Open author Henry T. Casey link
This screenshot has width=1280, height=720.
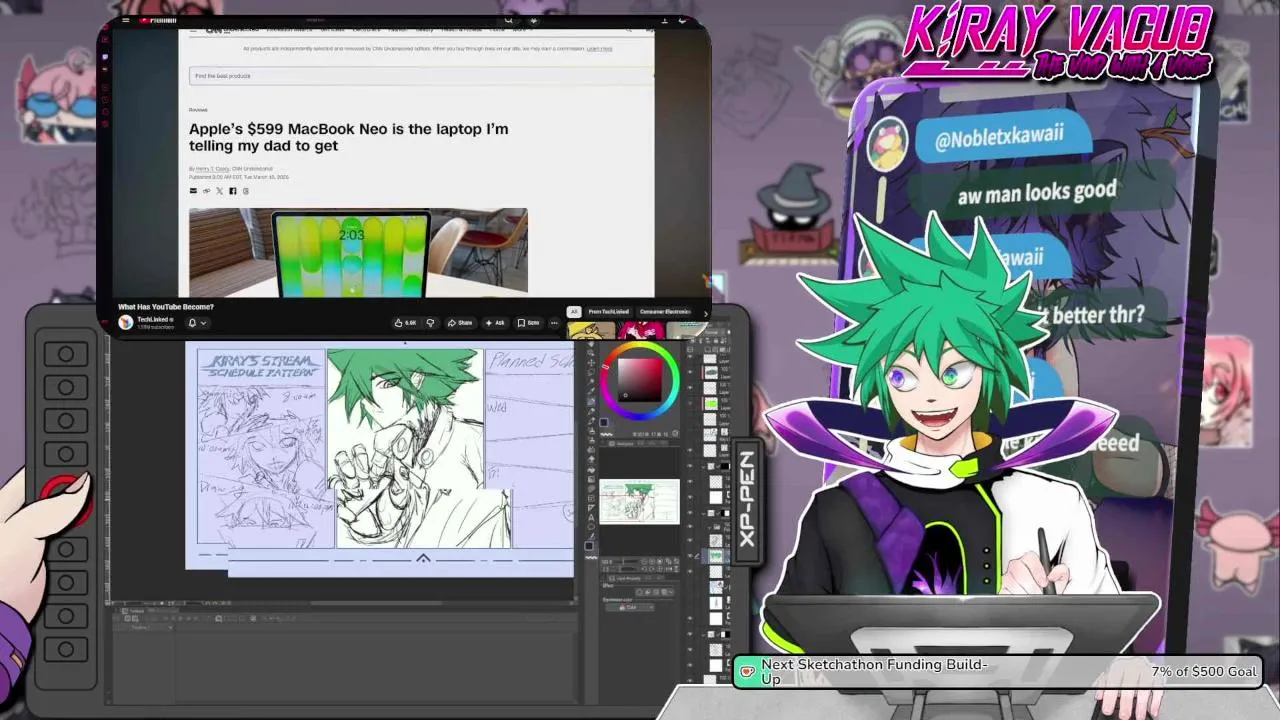coord(211,169)
